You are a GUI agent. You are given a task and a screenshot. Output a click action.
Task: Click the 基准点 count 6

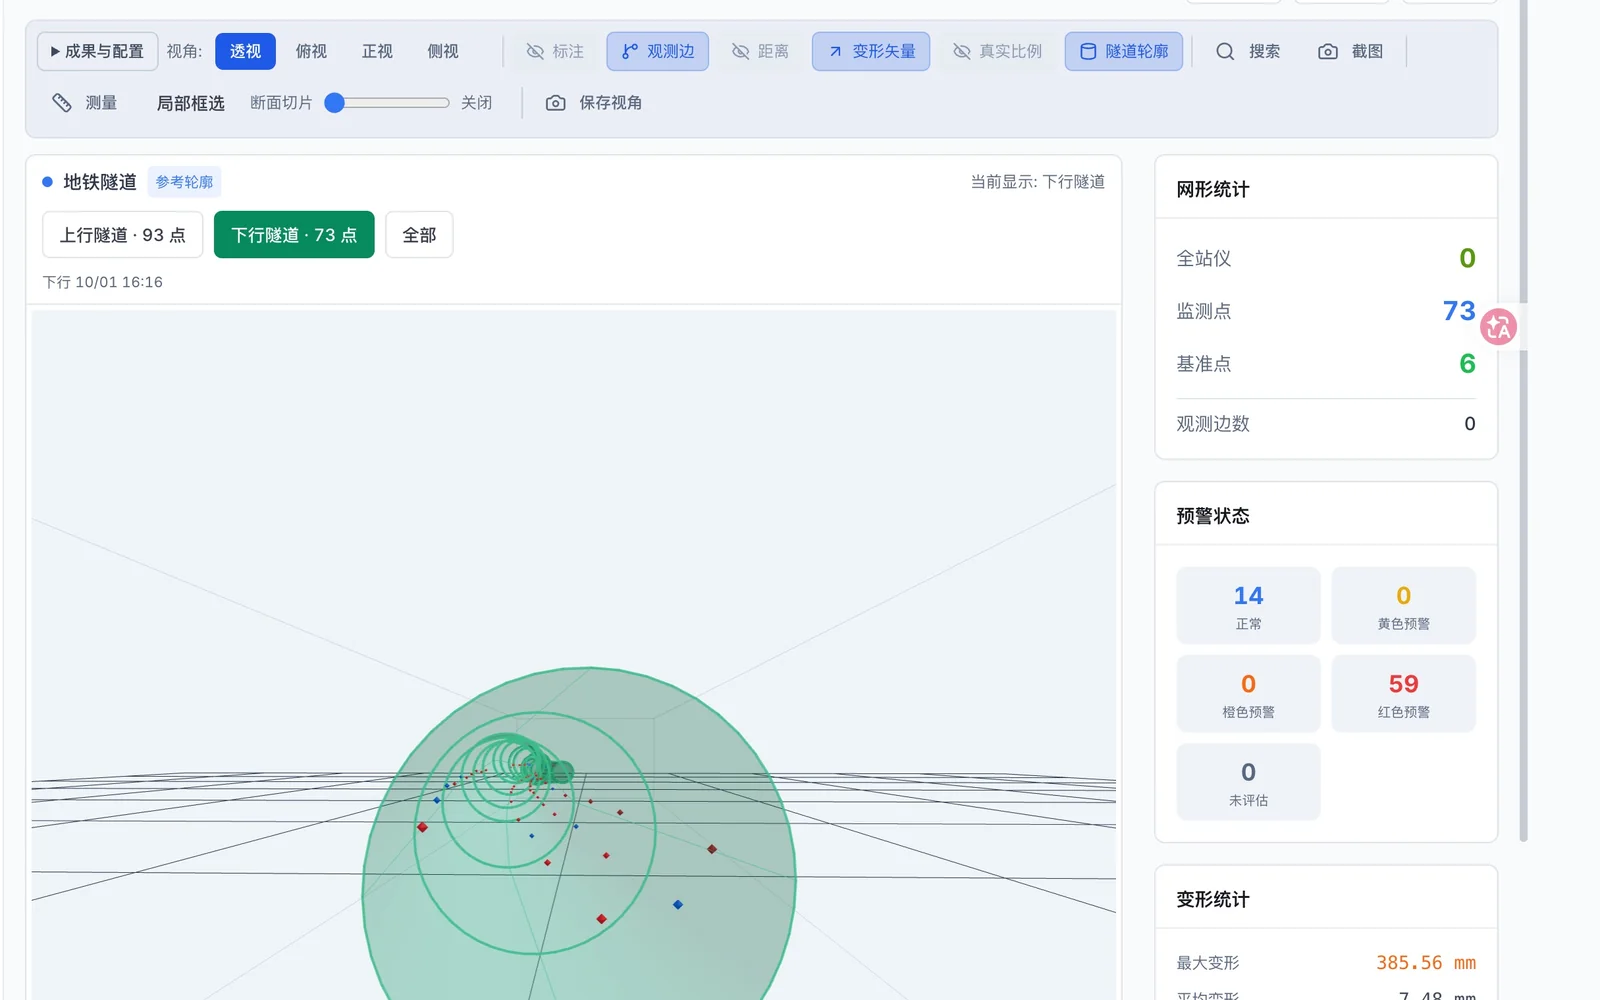1467,364
